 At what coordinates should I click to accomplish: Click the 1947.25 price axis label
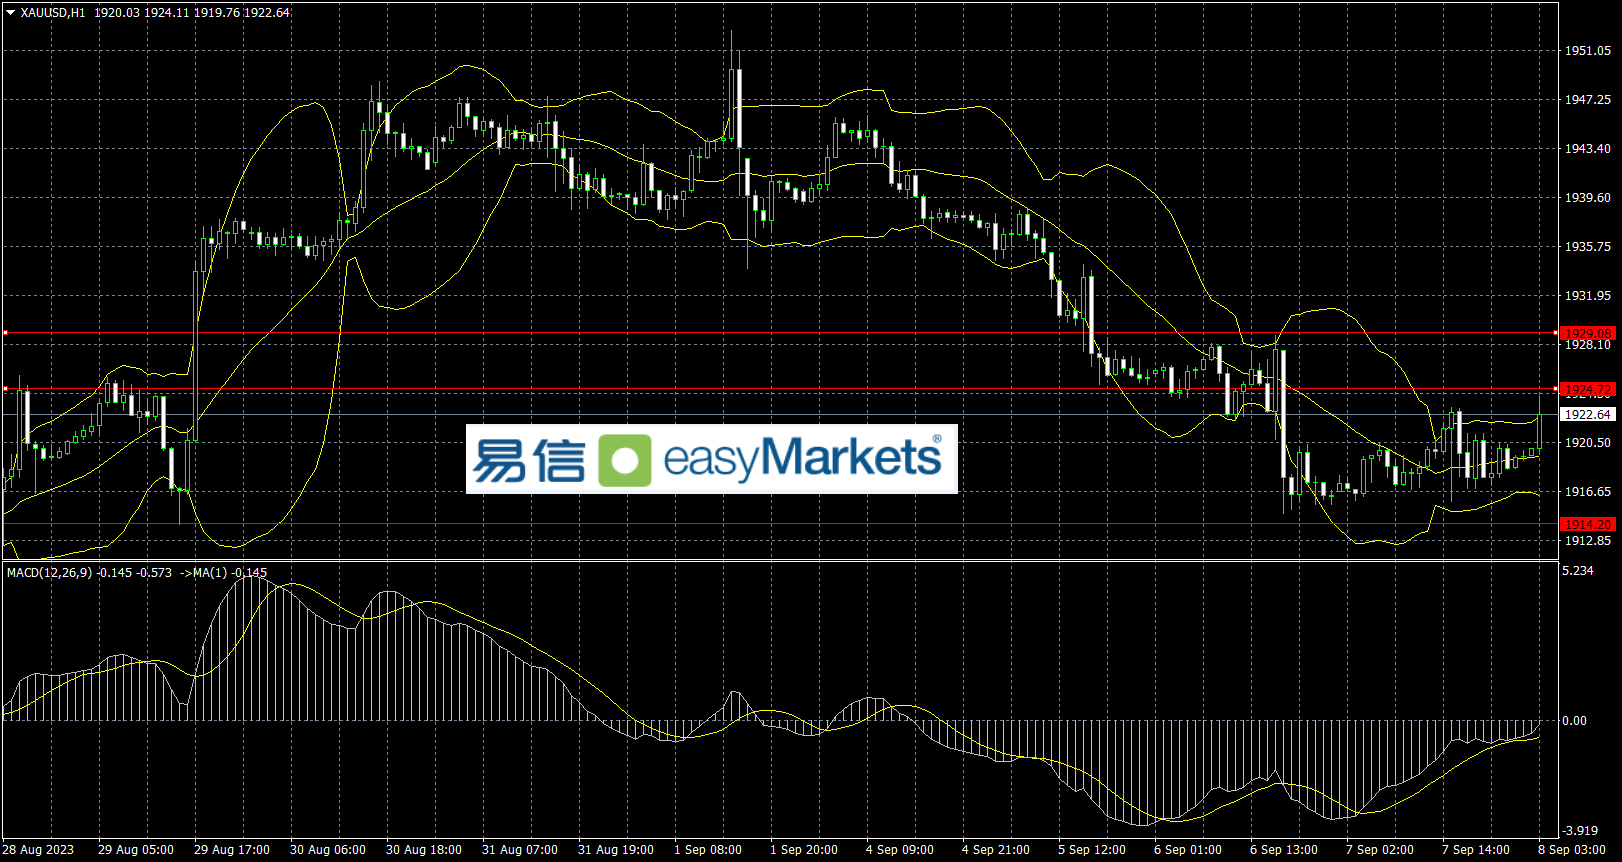tap(1588, 100)
